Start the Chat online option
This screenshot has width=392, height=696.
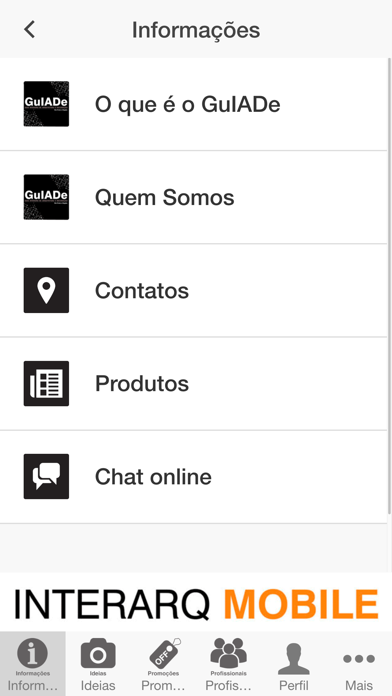pos(194,477)
